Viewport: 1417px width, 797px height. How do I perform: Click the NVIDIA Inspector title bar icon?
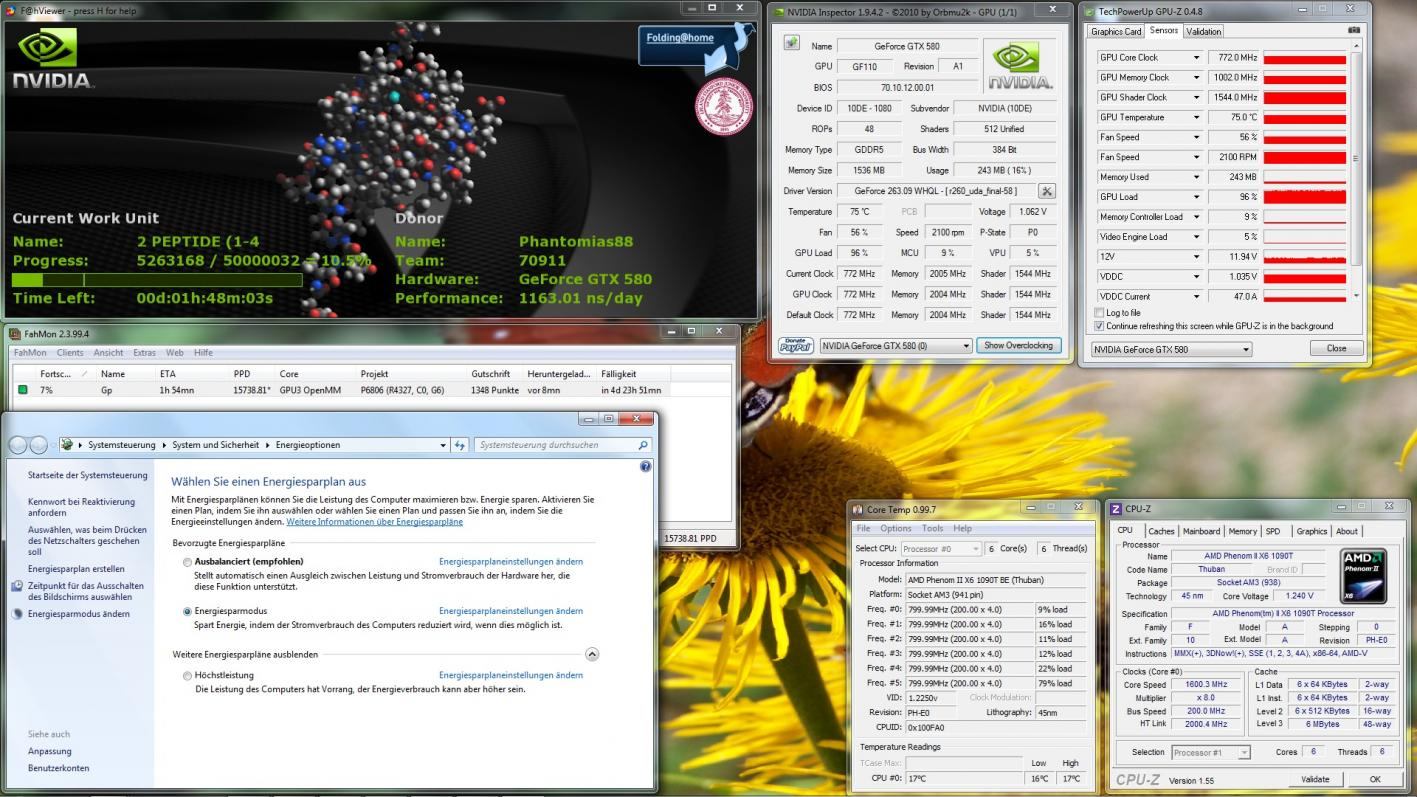point(779,12)
